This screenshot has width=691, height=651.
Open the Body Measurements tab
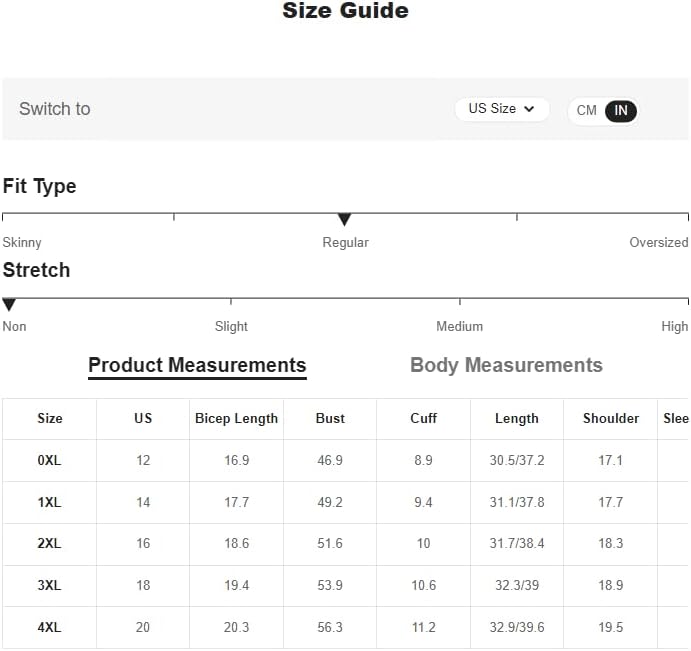click(506, 365)
